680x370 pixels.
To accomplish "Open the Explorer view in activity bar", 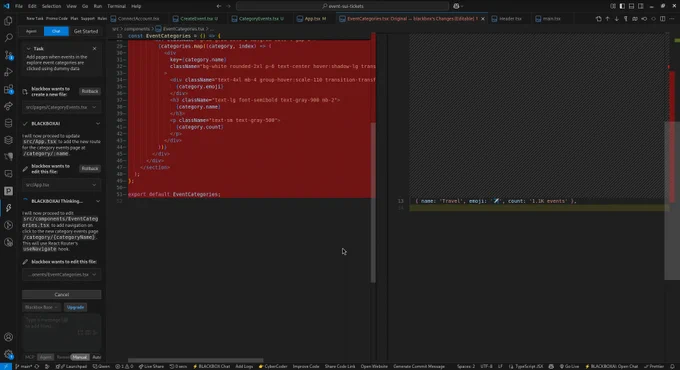I will 8,21.
